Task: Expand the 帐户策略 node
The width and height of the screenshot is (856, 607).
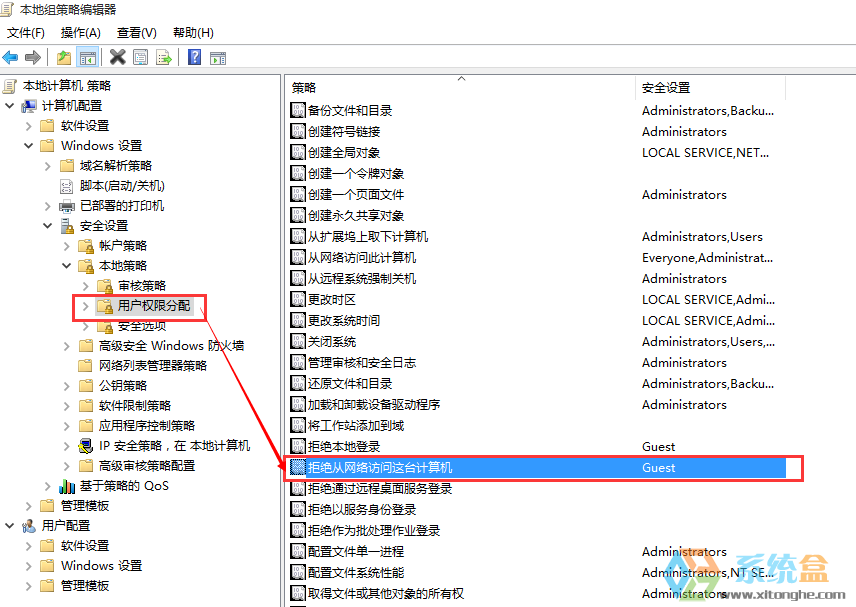Action: tap(67, 246)
